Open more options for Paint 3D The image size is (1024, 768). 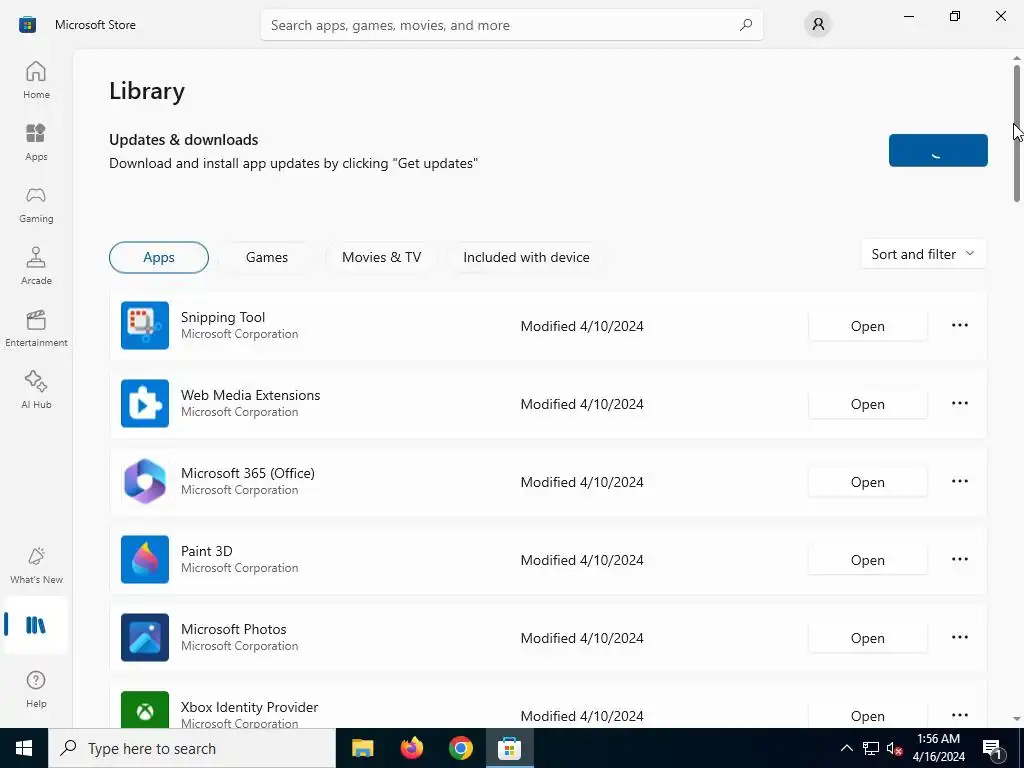point(959,560)
